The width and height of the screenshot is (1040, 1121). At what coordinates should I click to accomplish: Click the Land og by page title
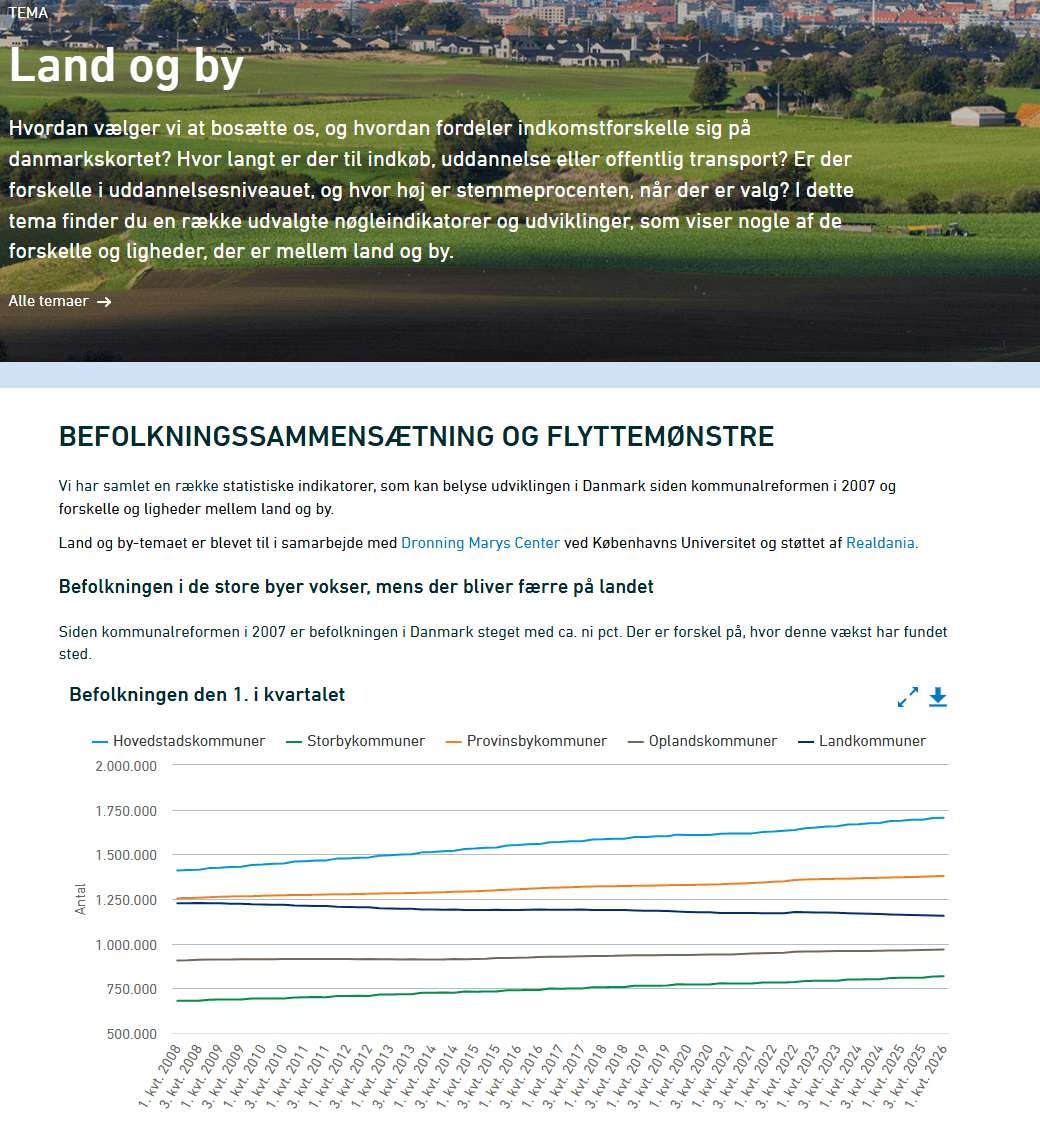coord(127,66)
